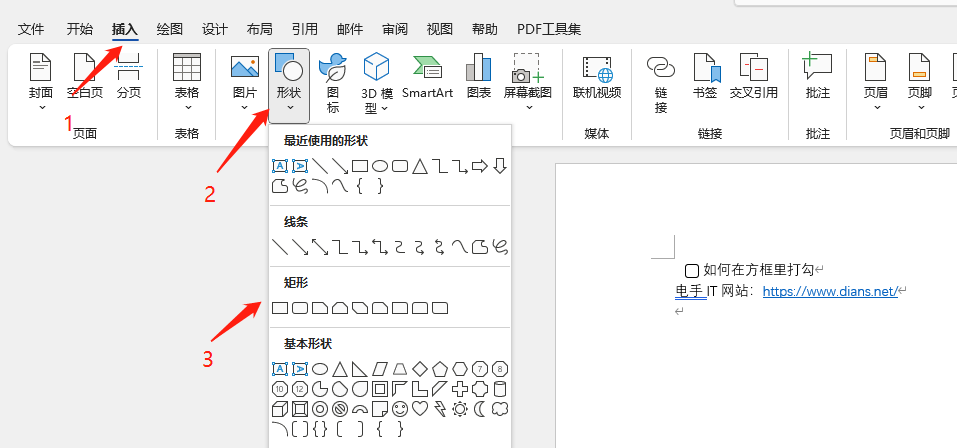Open the 设计 design tab

[215, 29]
